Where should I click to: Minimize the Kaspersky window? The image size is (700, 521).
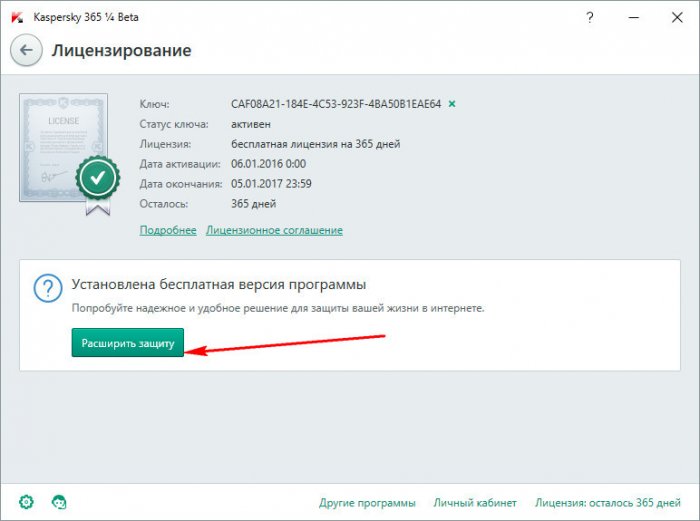tap(633, 17)
